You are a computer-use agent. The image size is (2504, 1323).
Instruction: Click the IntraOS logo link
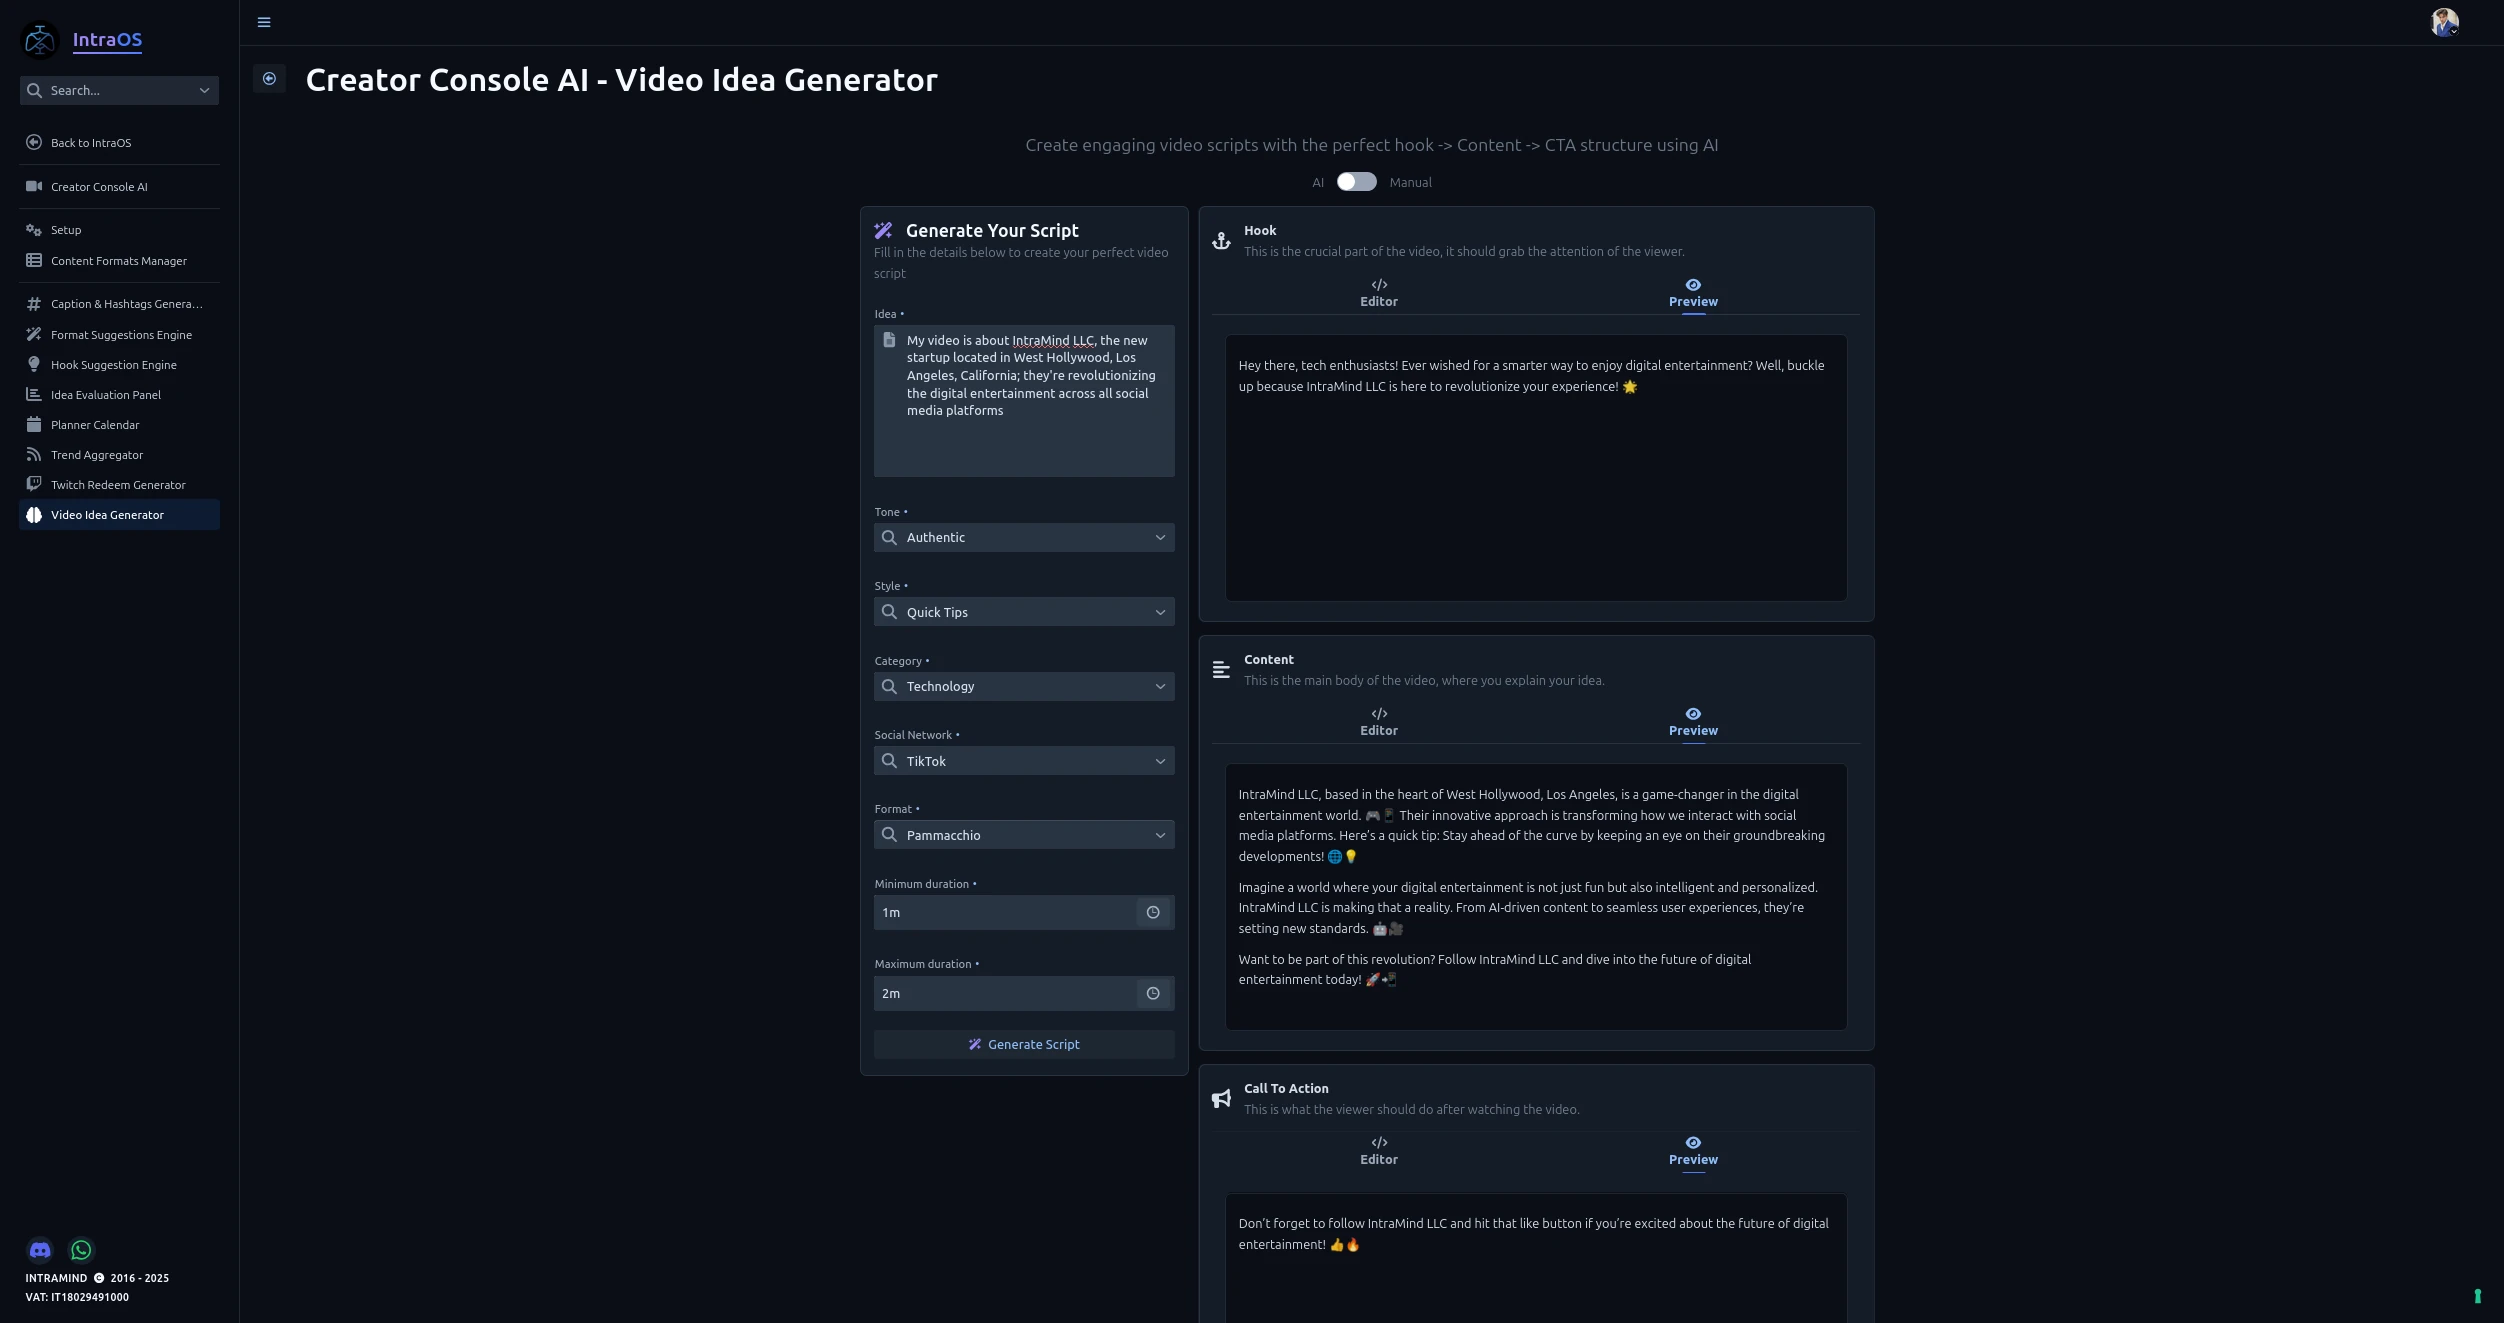107,40
